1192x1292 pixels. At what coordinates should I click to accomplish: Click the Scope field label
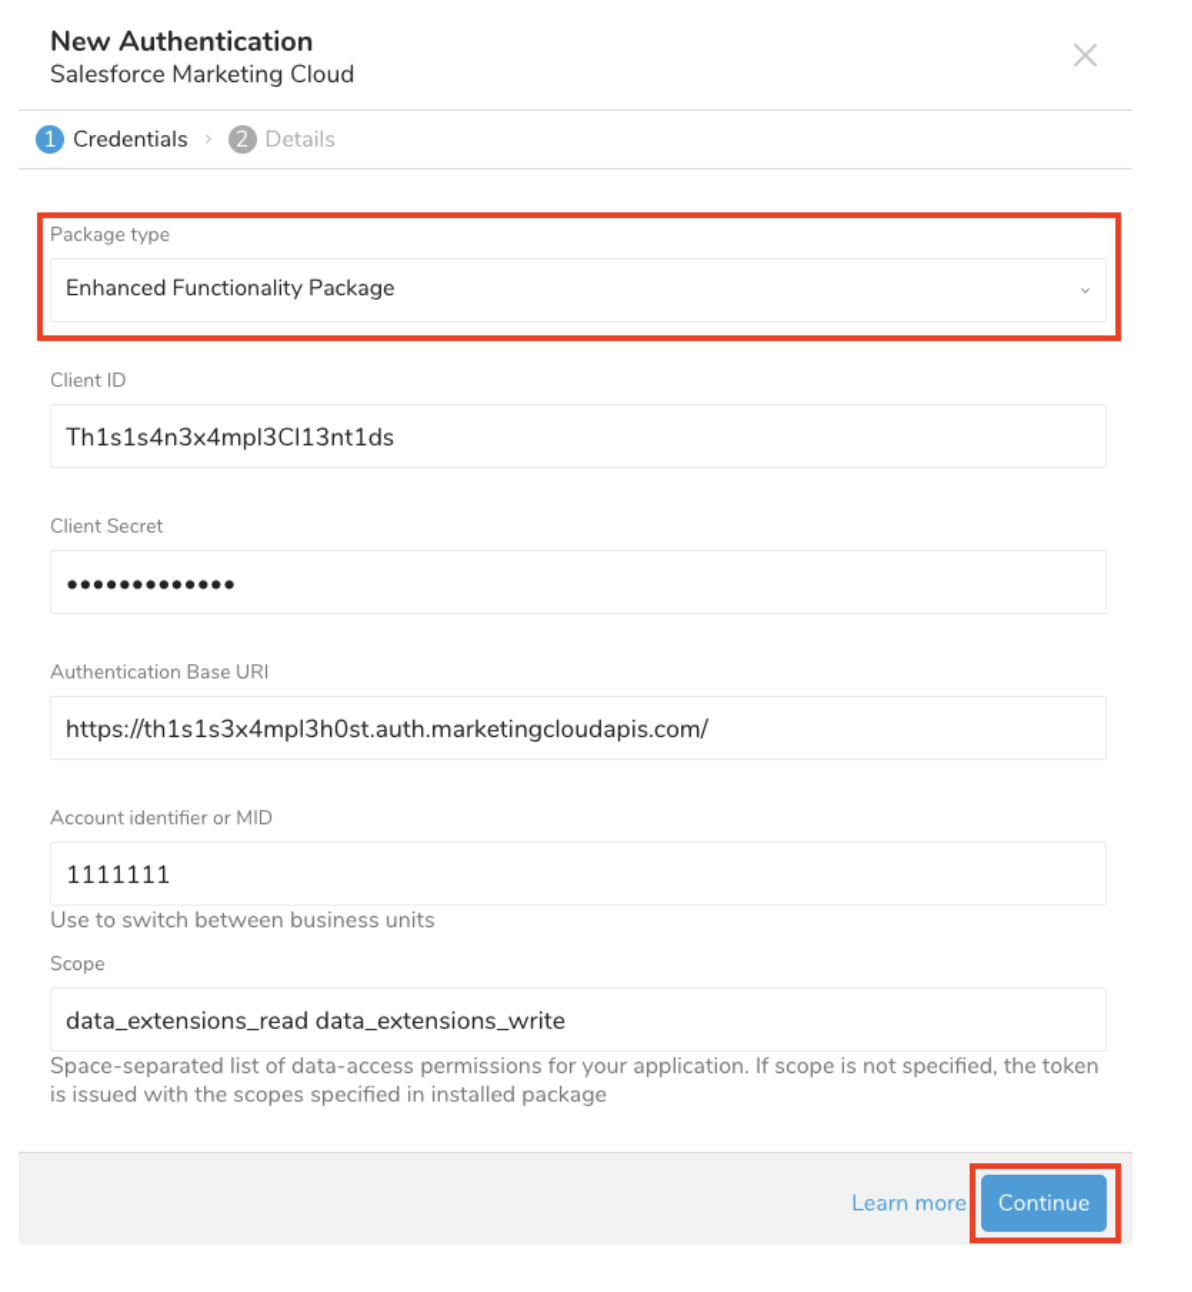pos(77,964)
